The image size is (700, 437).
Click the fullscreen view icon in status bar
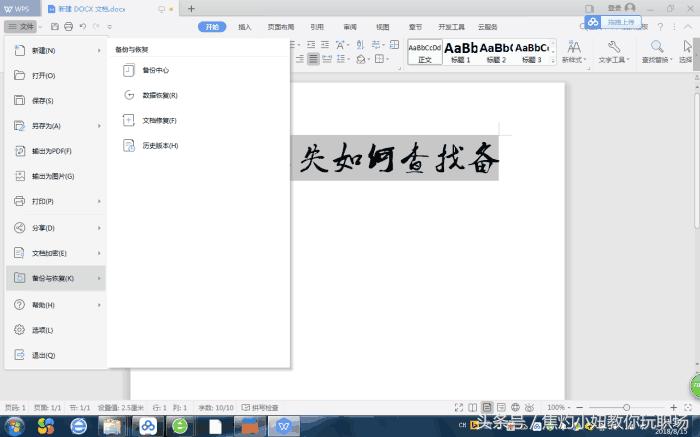coord(458,407)
